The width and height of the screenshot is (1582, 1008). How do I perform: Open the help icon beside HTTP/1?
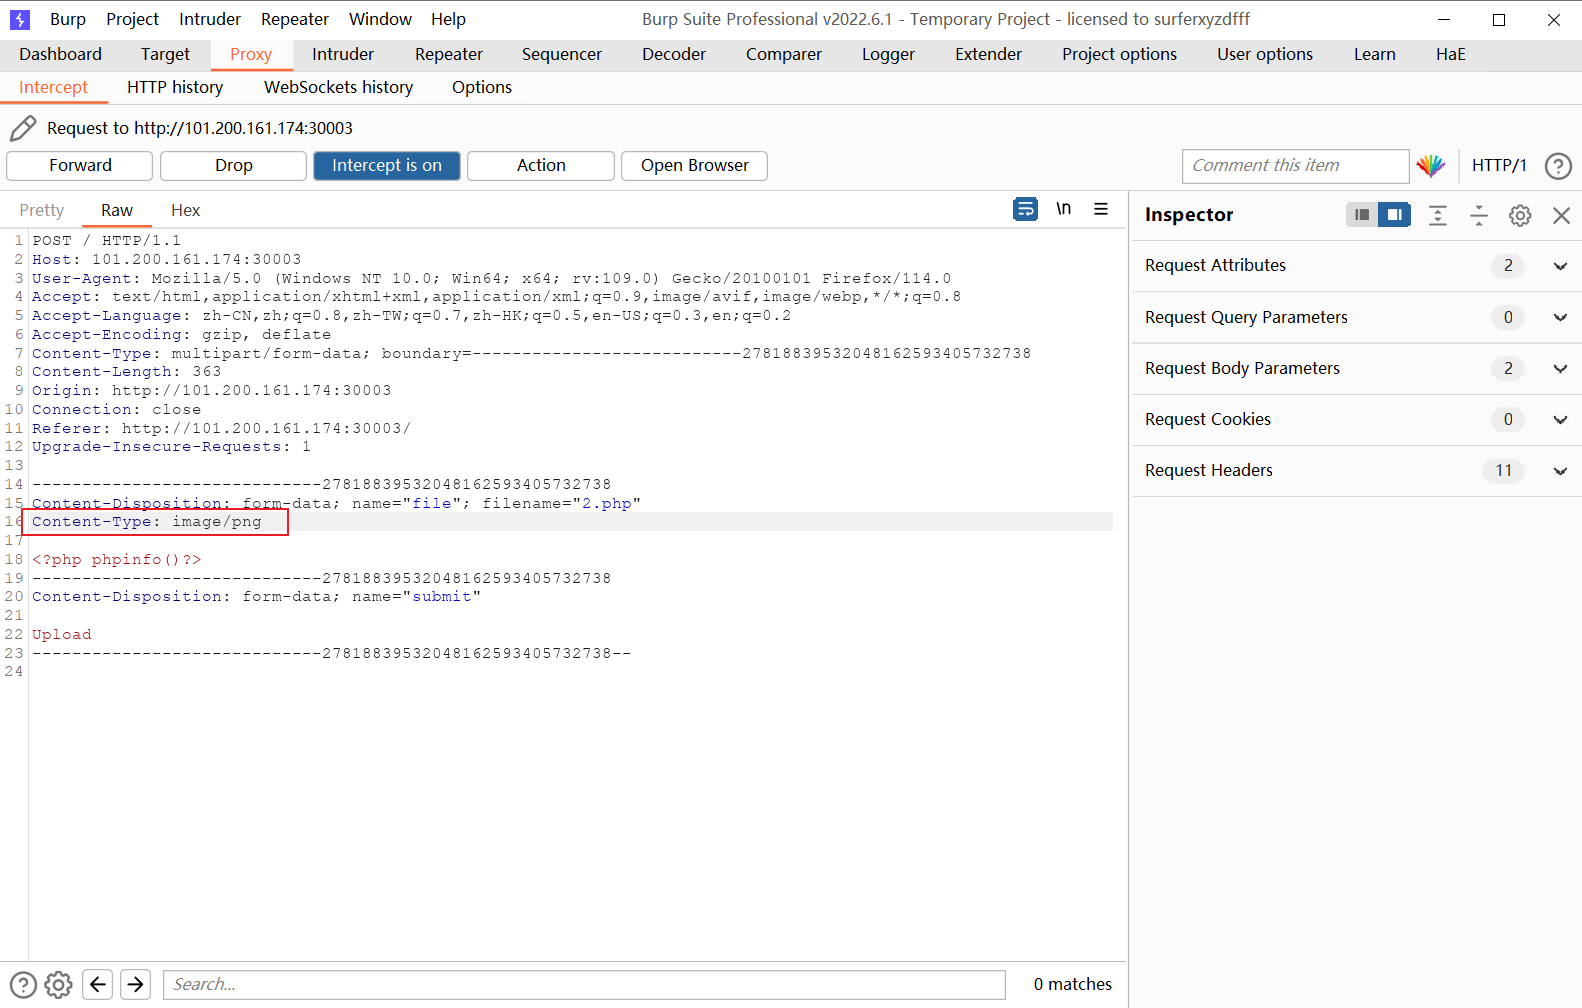coord(1558,166)
